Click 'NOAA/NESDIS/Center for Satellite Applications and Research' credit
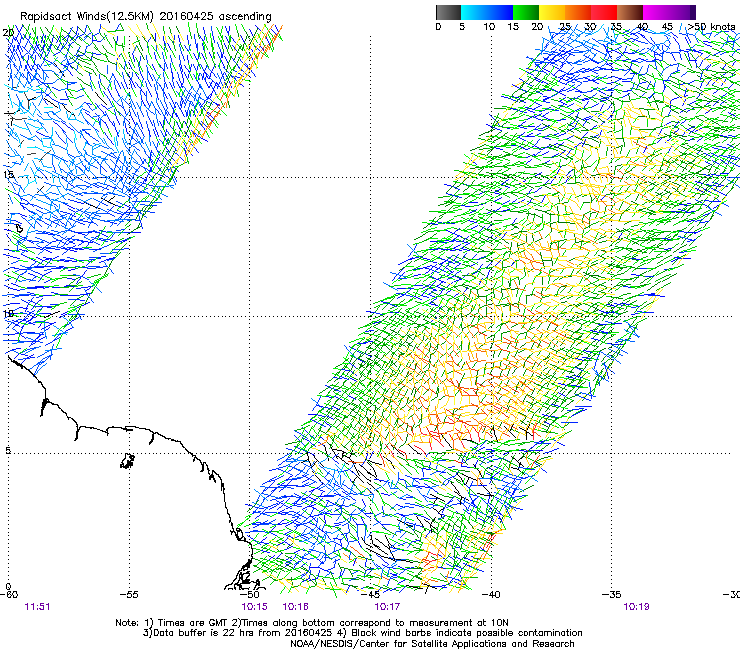 pos(432,644)
